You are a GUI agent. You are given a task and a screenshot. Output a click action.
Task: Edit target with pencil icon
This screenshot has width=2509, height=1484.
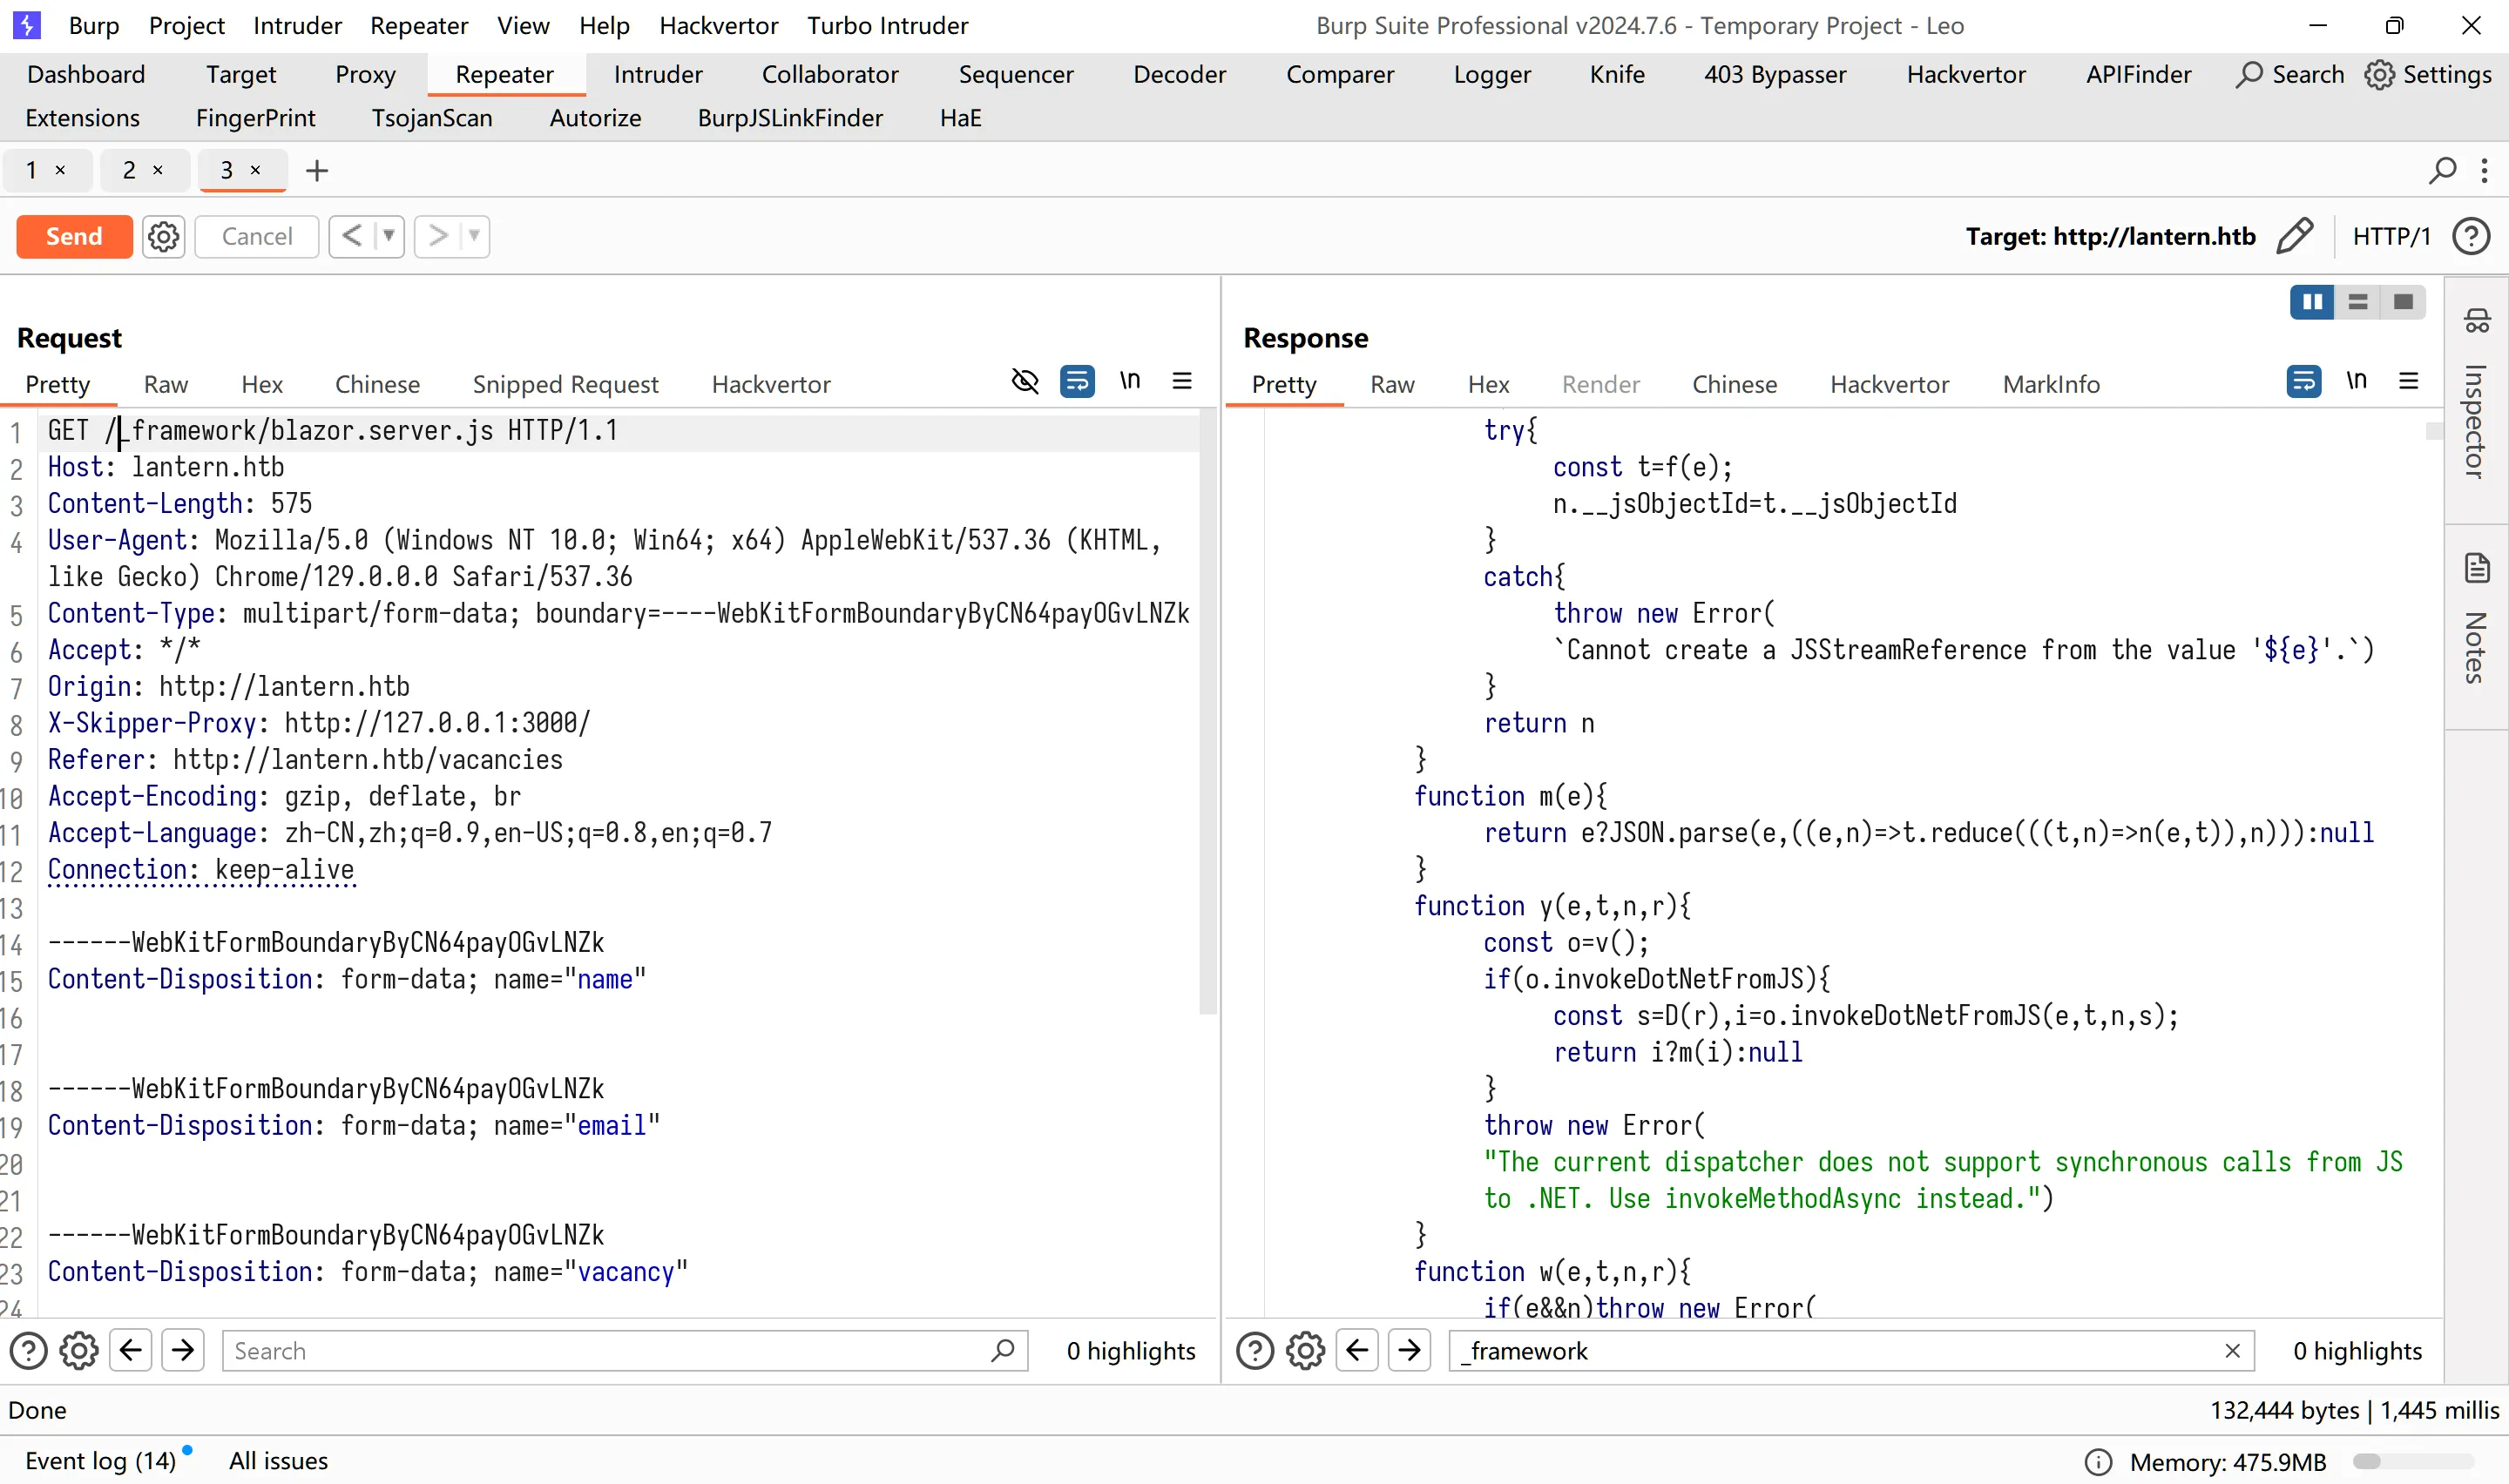2295,237
